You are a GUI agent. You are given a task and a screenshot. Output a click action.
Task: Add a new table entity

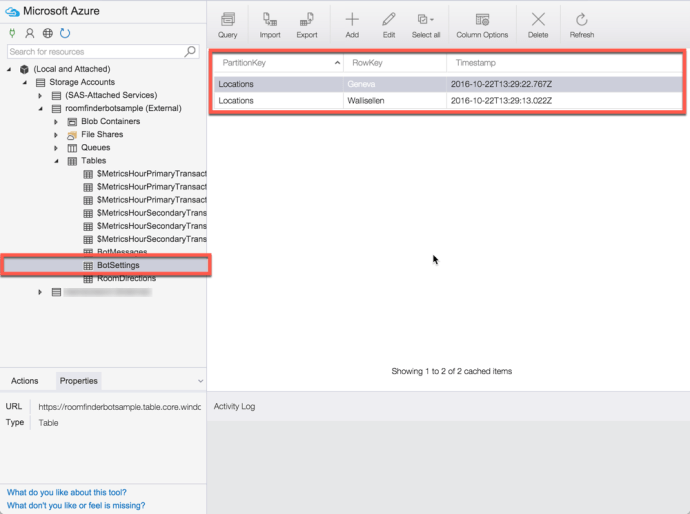click(352, 25)
